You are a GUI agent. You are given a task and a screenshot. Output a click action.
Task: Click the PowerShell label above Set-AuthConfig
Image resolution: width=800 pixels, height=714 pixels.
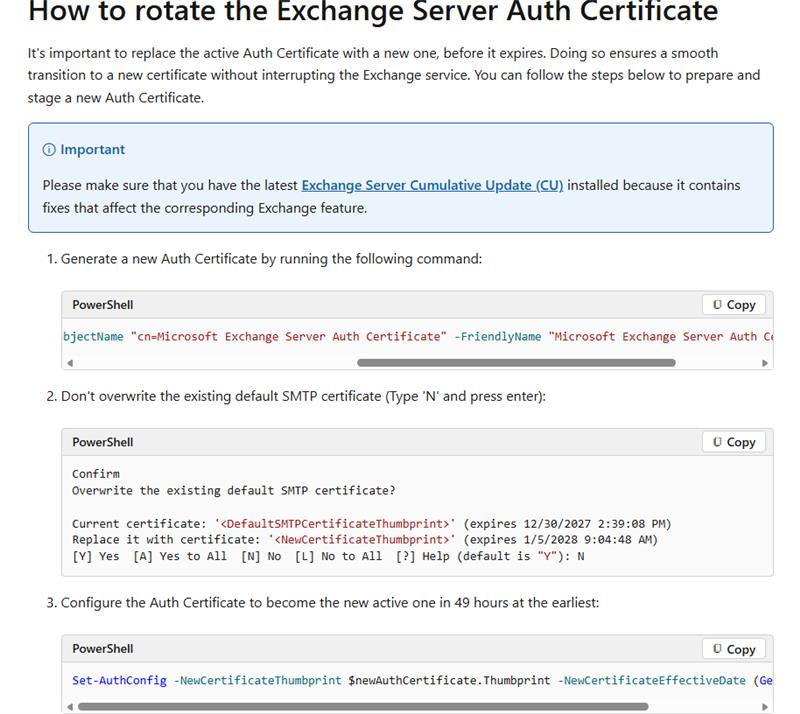[103, 649]
